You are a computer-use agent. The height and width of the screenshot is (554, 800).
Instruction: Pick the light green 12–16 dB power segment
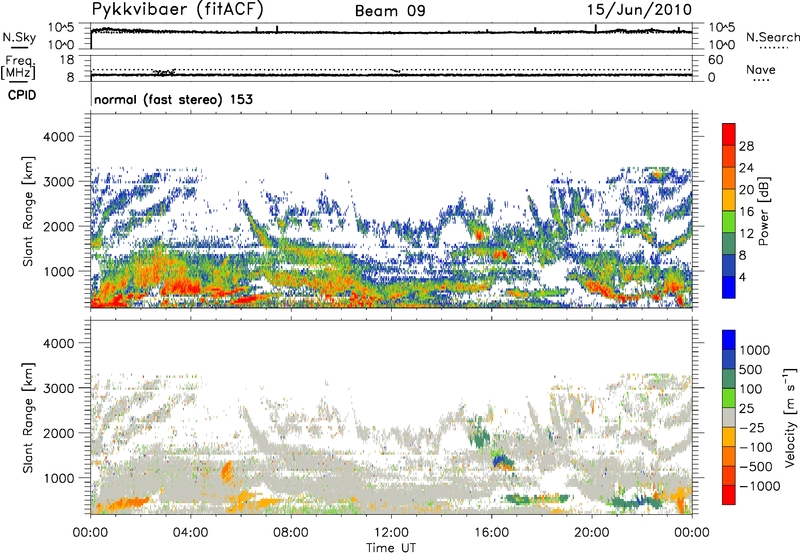(729, 222)
